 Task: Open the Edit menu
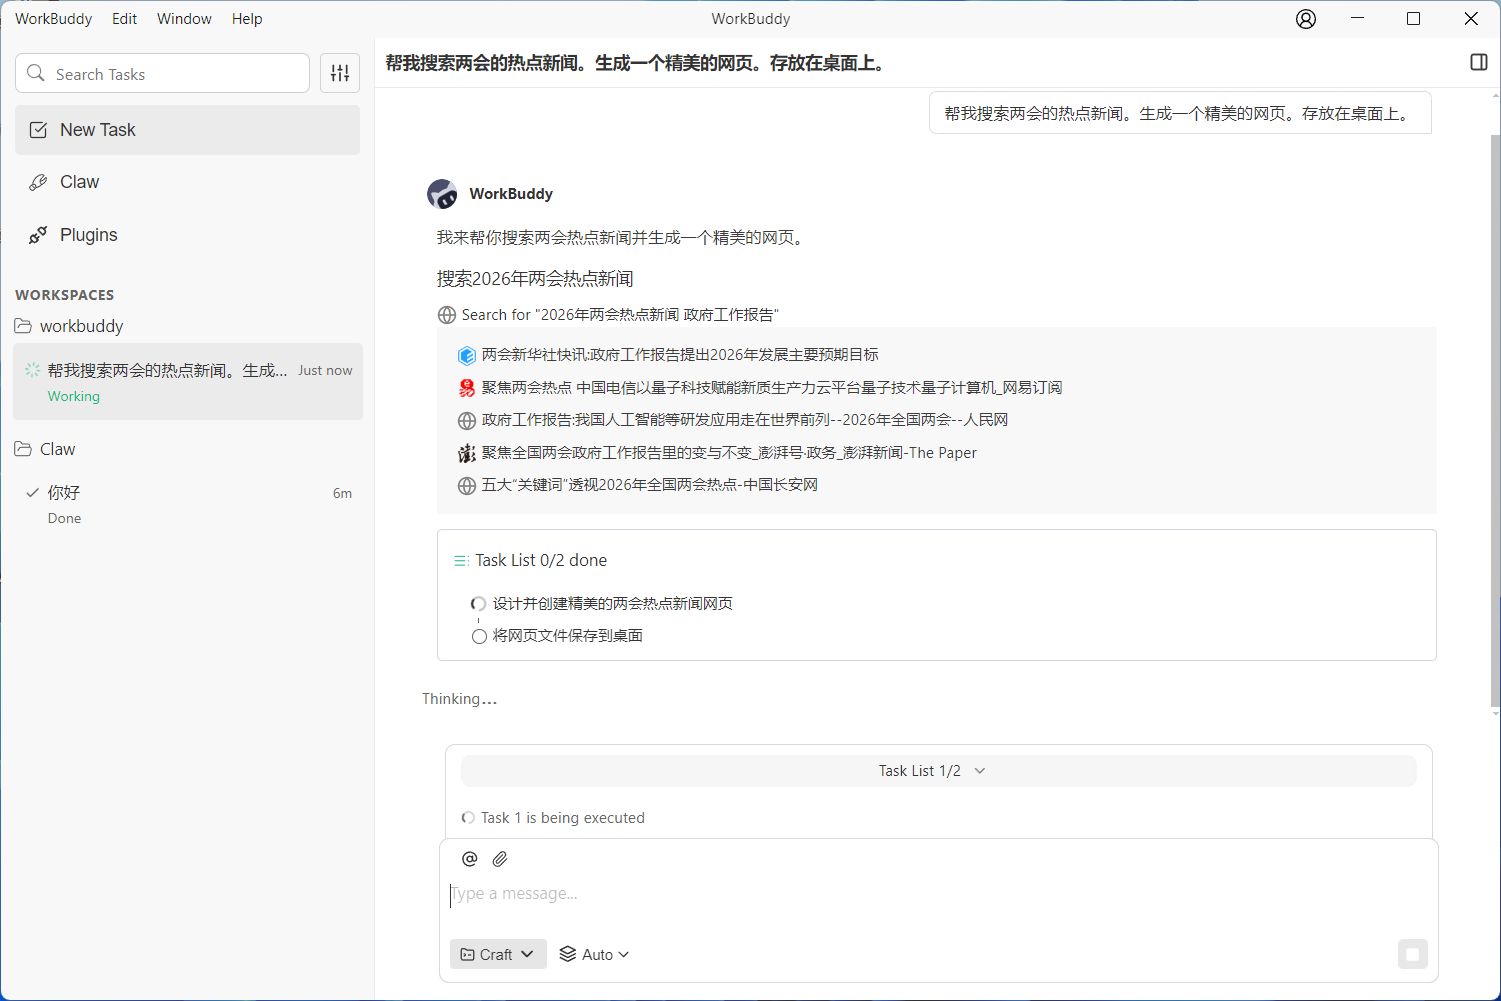(125, 19)
